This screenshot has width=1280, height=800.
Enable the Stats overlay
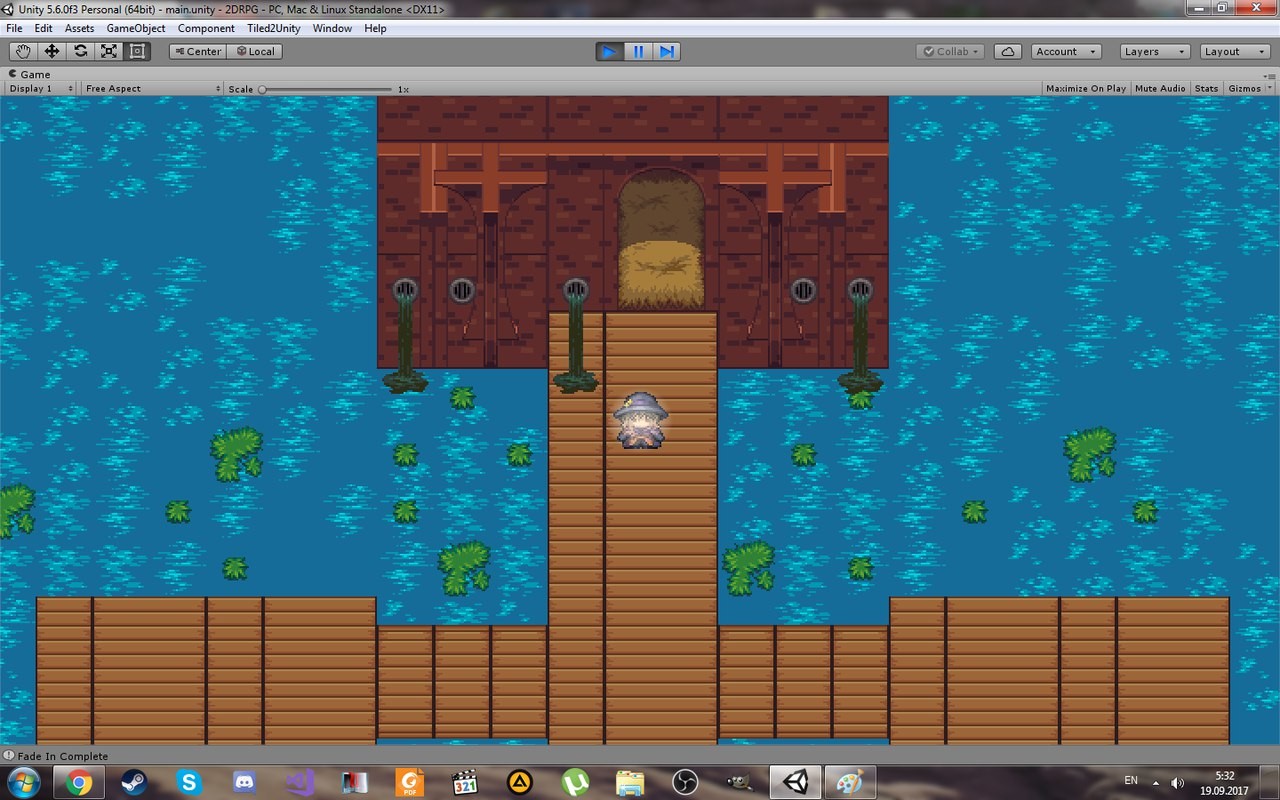pos(1206,88)
